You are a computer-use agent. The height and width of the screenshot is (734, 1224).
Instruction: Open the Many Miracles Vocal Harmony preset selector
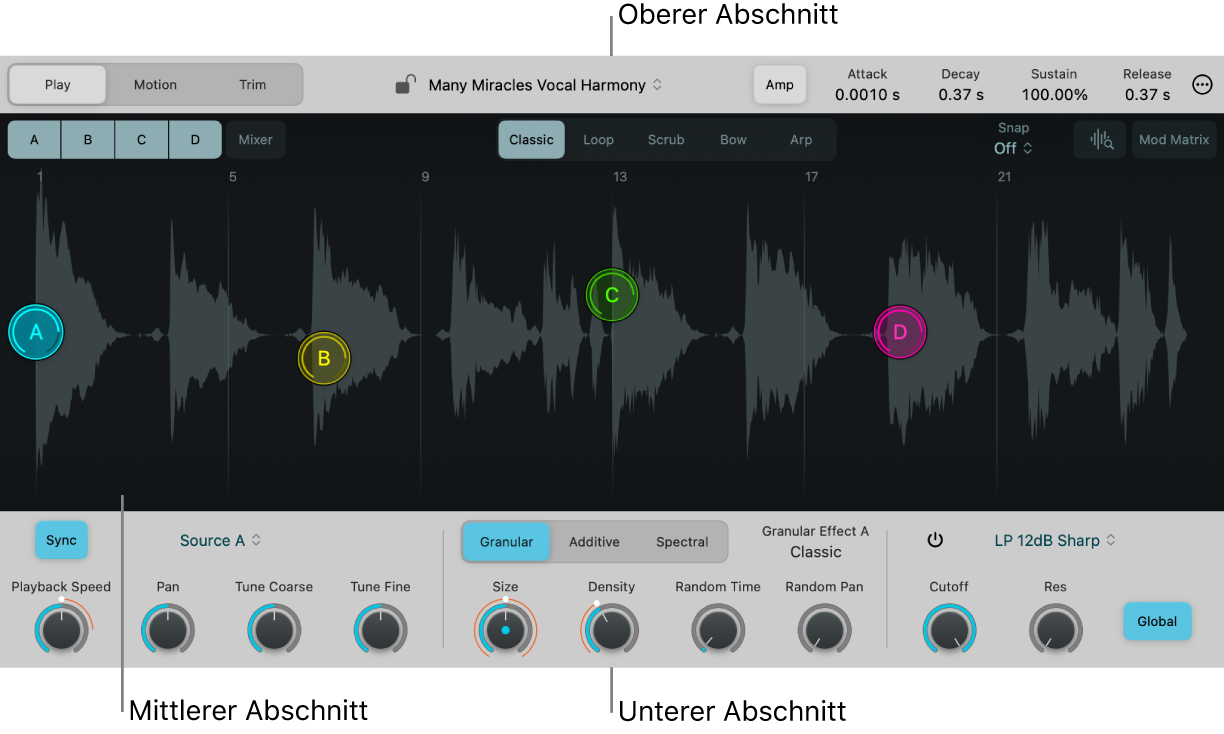click(x=536, y=85)
